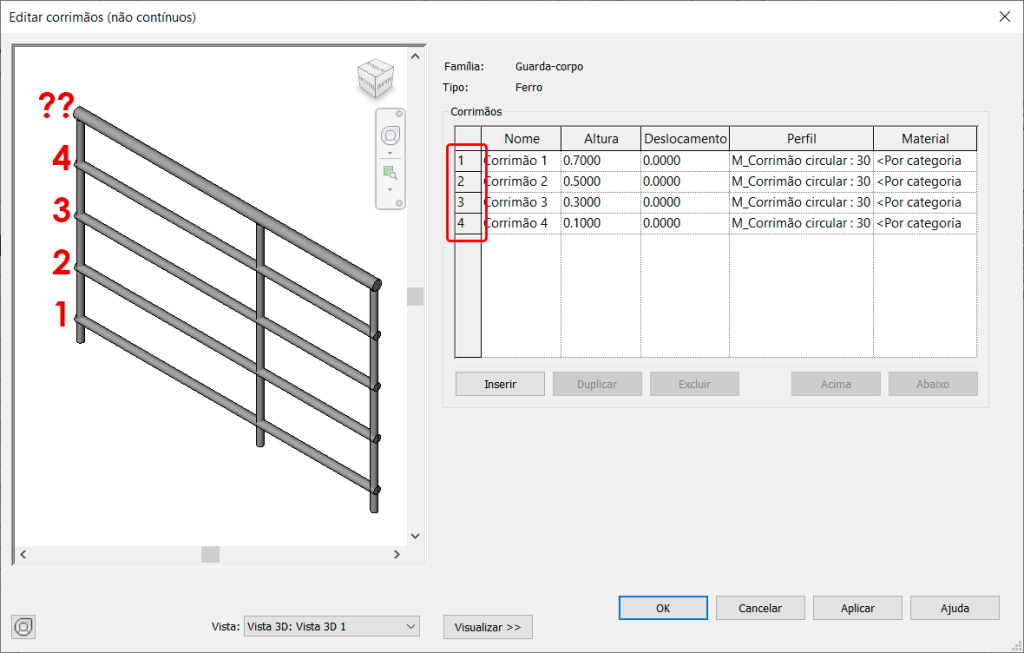This screenshot has height=653, width=1024.
Task: Click the Duplicar button
Action: [x=597, y=384]
